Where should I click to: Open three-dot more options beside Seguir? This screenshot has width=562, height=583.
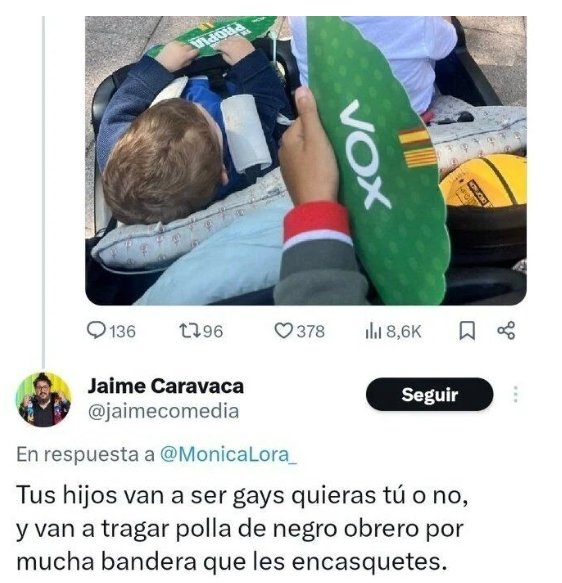point(516,394)
